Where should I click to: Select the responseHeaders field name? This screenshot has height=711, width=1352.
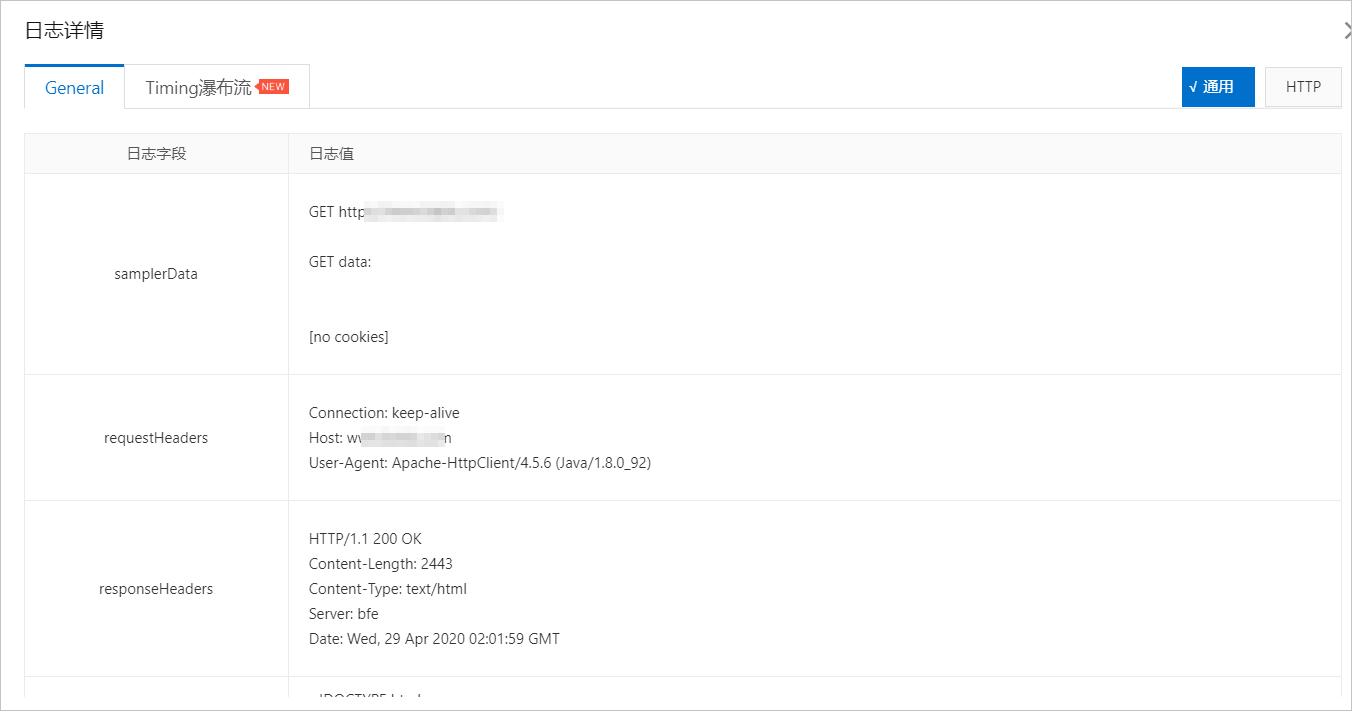[x=156, y=589]
